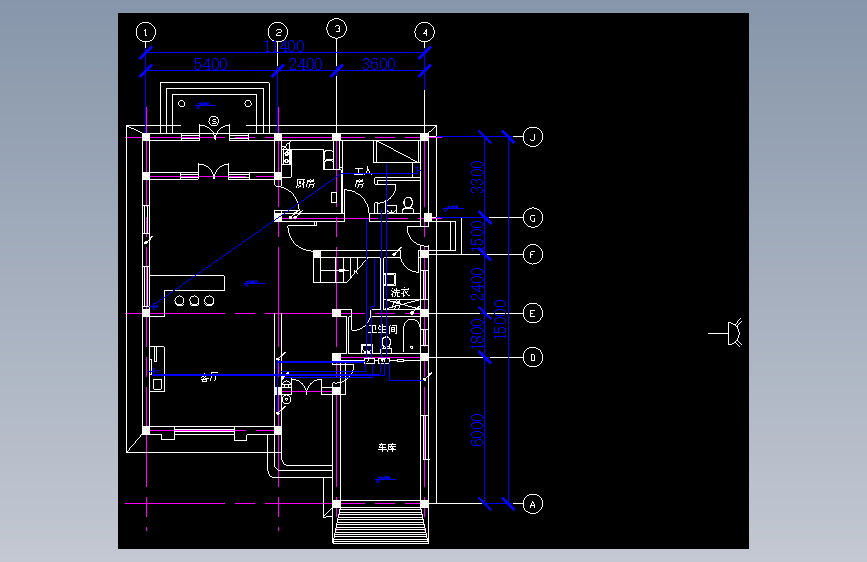Click the 客厅 living room label
Viewport: 867px width, 562px height.
pyautogui.click(x=209, y=378)
